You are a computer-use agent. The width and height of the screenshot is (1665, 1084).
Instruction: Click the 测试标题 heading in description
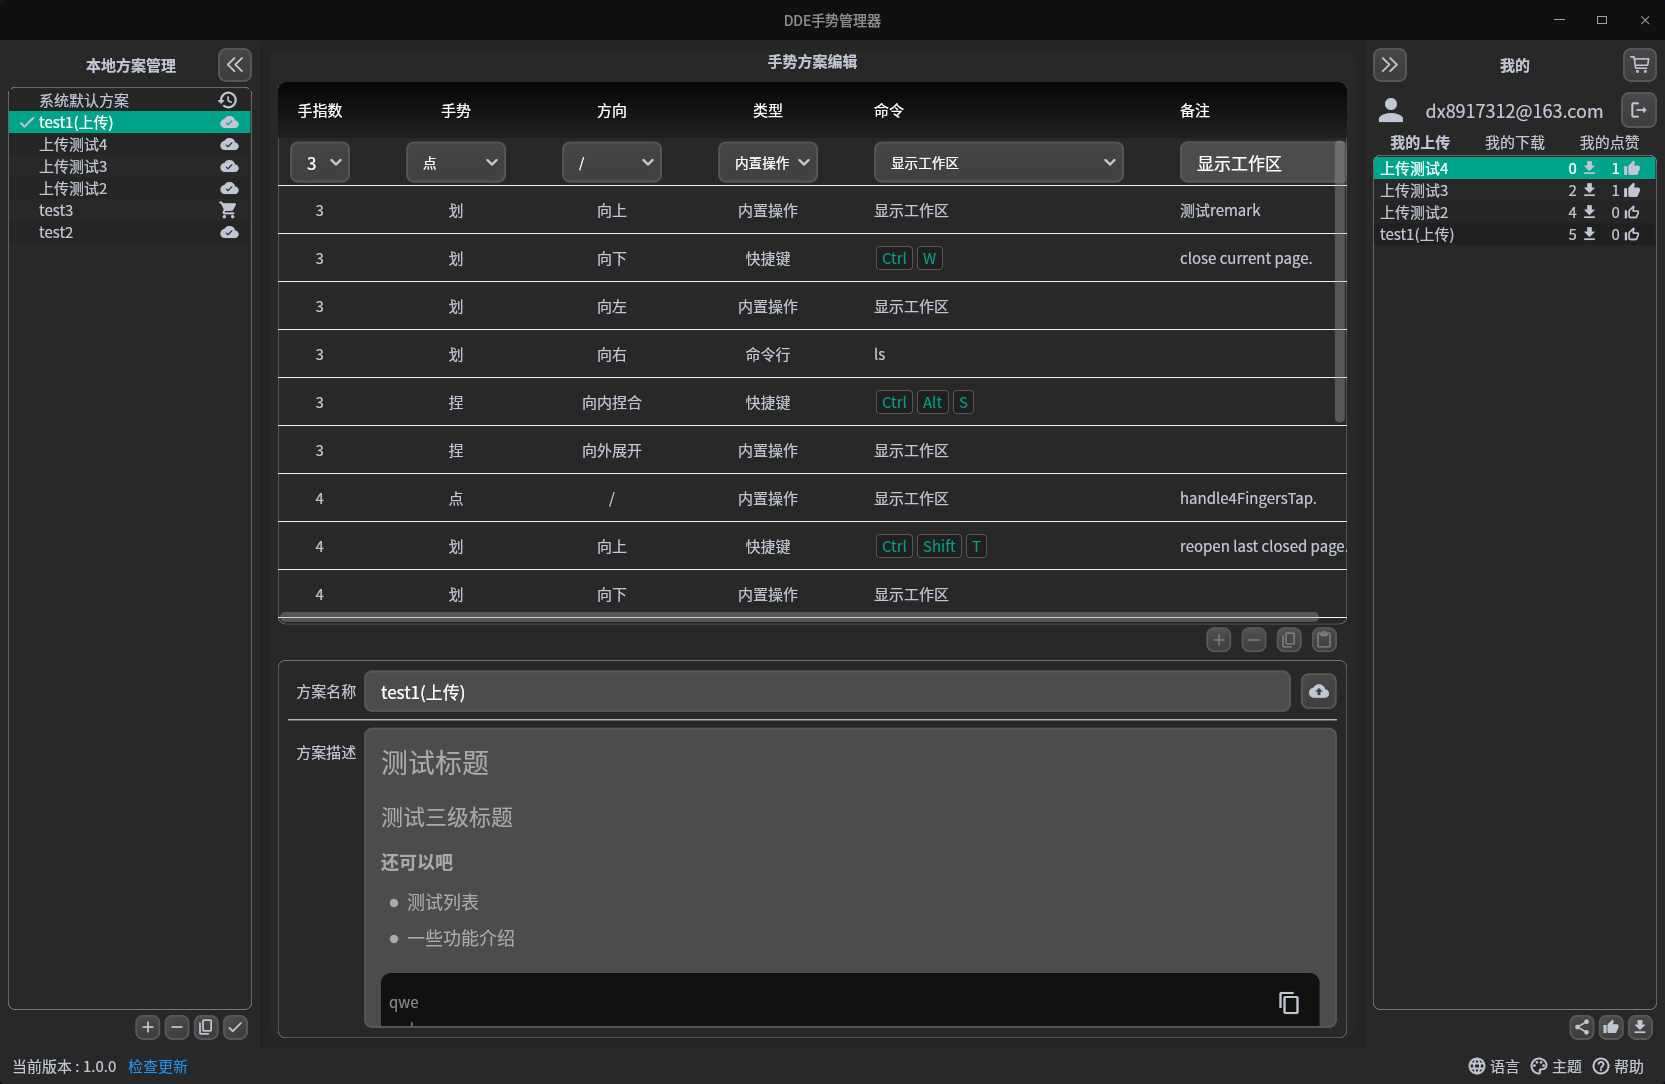(435, 763)
